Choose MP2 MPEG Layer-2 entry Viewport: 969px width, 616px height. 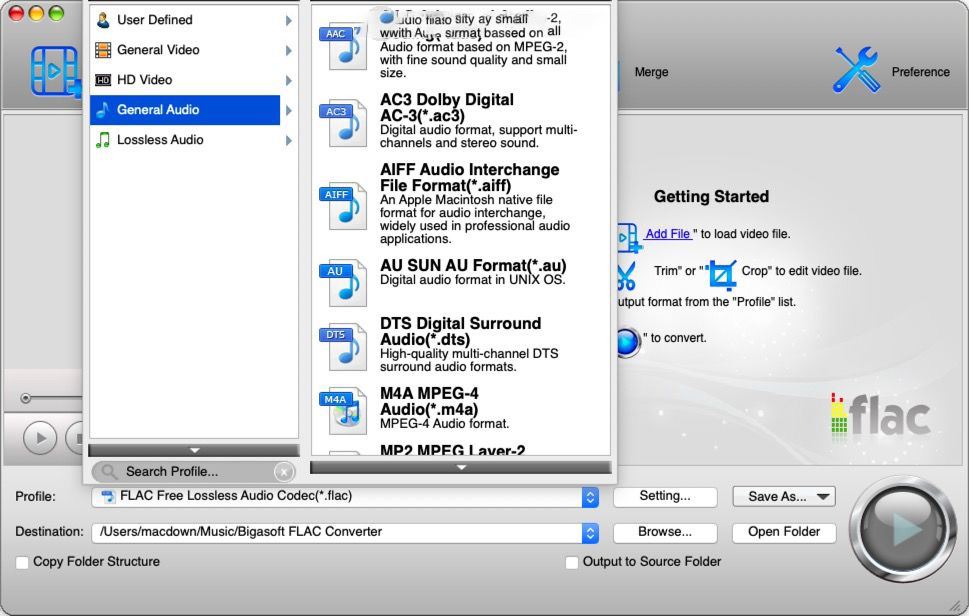click(452, 450)
